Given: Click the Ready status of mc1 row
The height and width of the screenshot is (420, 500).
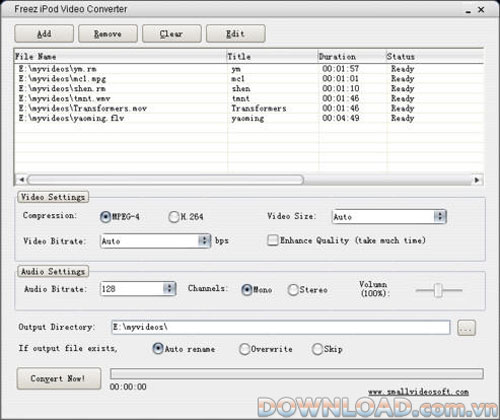Looking at the screenshot, I should (403, 79).
